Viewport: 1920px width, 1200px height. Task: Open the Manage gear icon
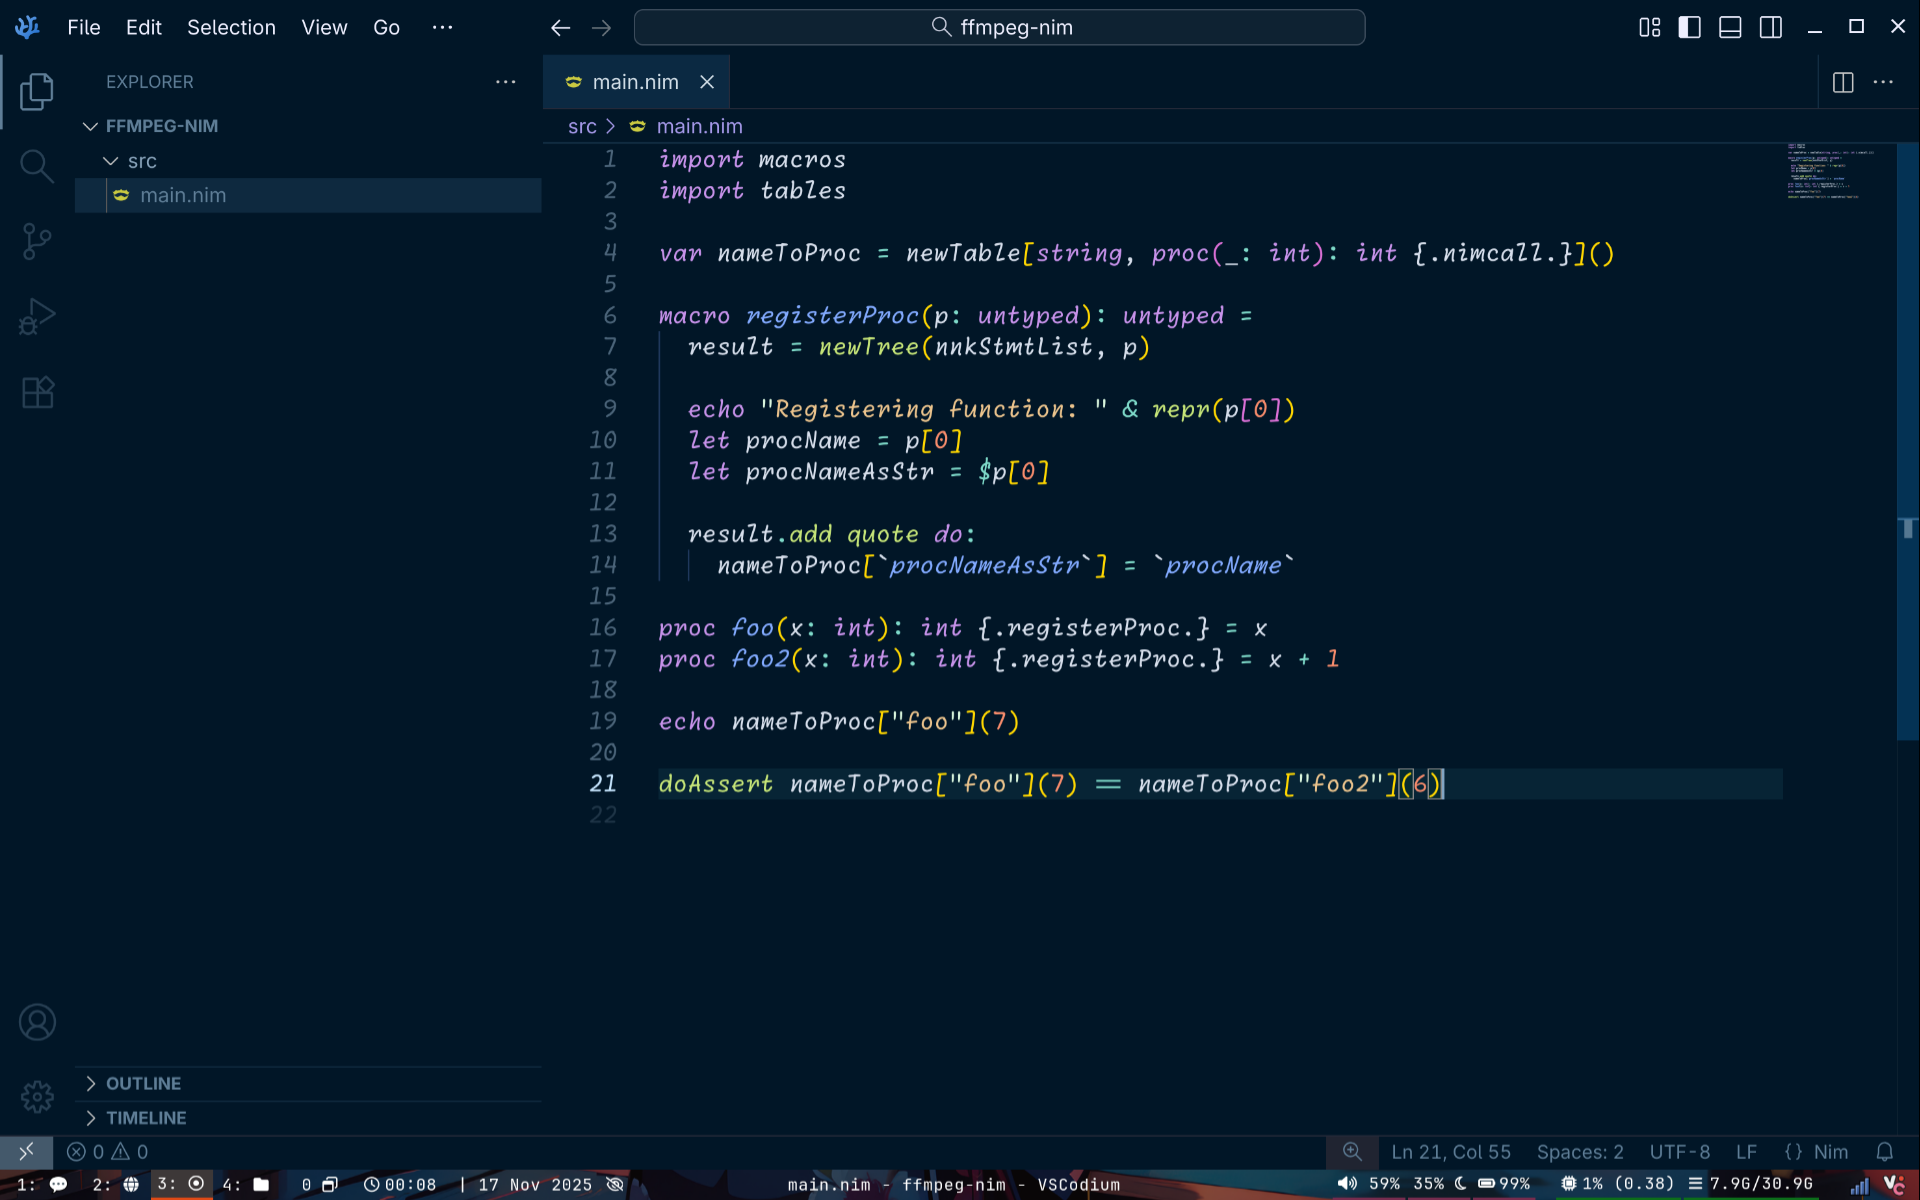[37, 1096]
